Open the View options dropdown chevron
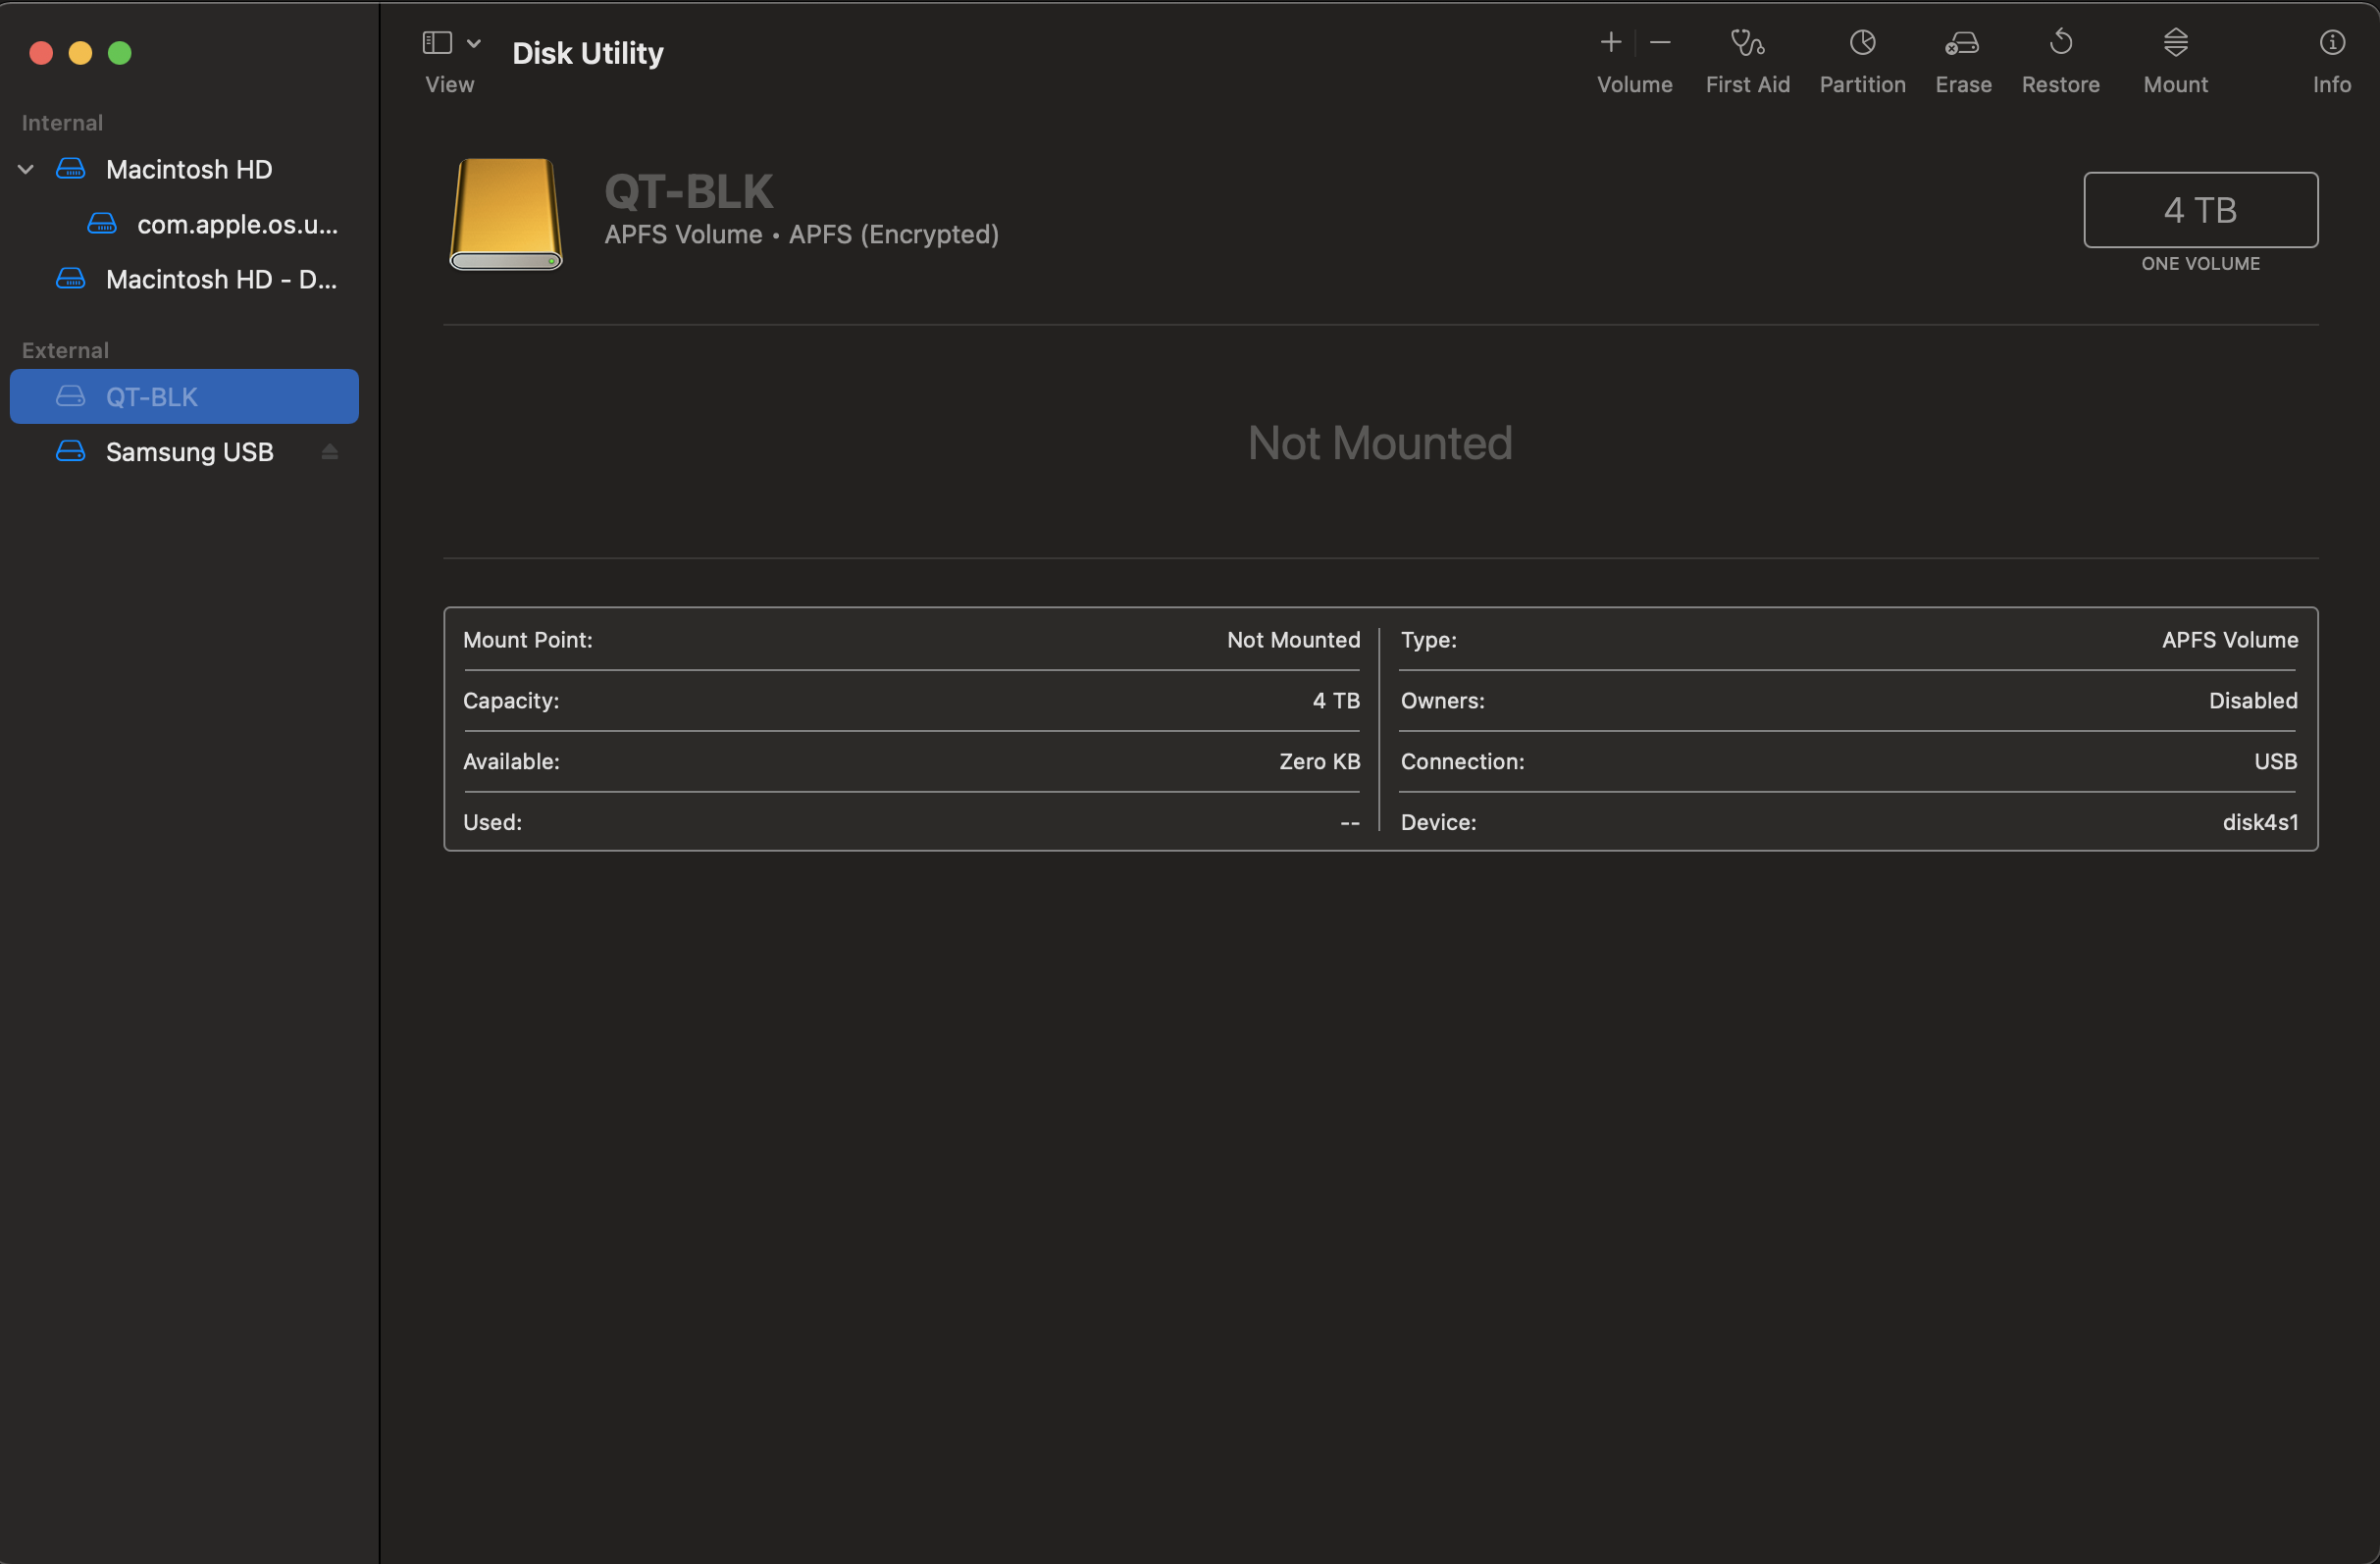 click(474, 43)
